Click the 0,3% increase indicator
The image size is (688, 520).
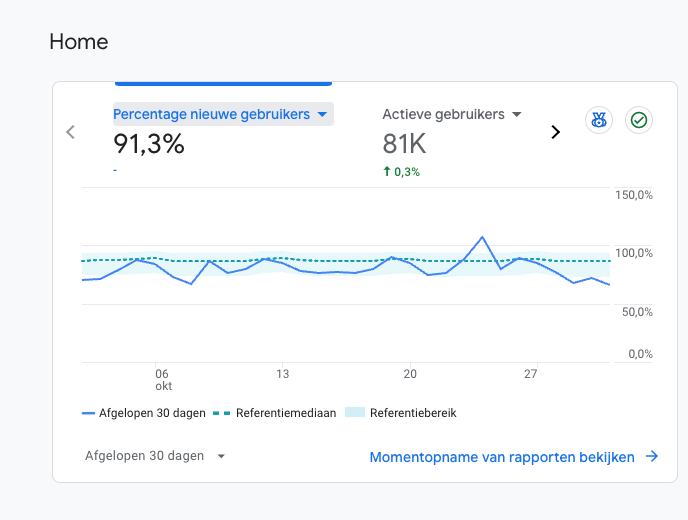point(401,172)
